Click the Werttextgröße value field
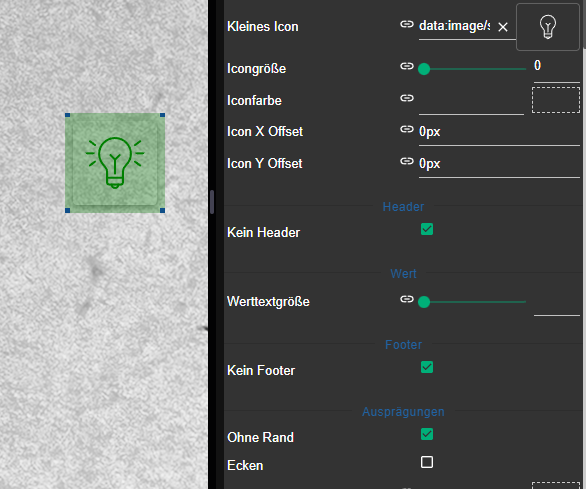This screenshot has height=489, width=586. [557, 303]
